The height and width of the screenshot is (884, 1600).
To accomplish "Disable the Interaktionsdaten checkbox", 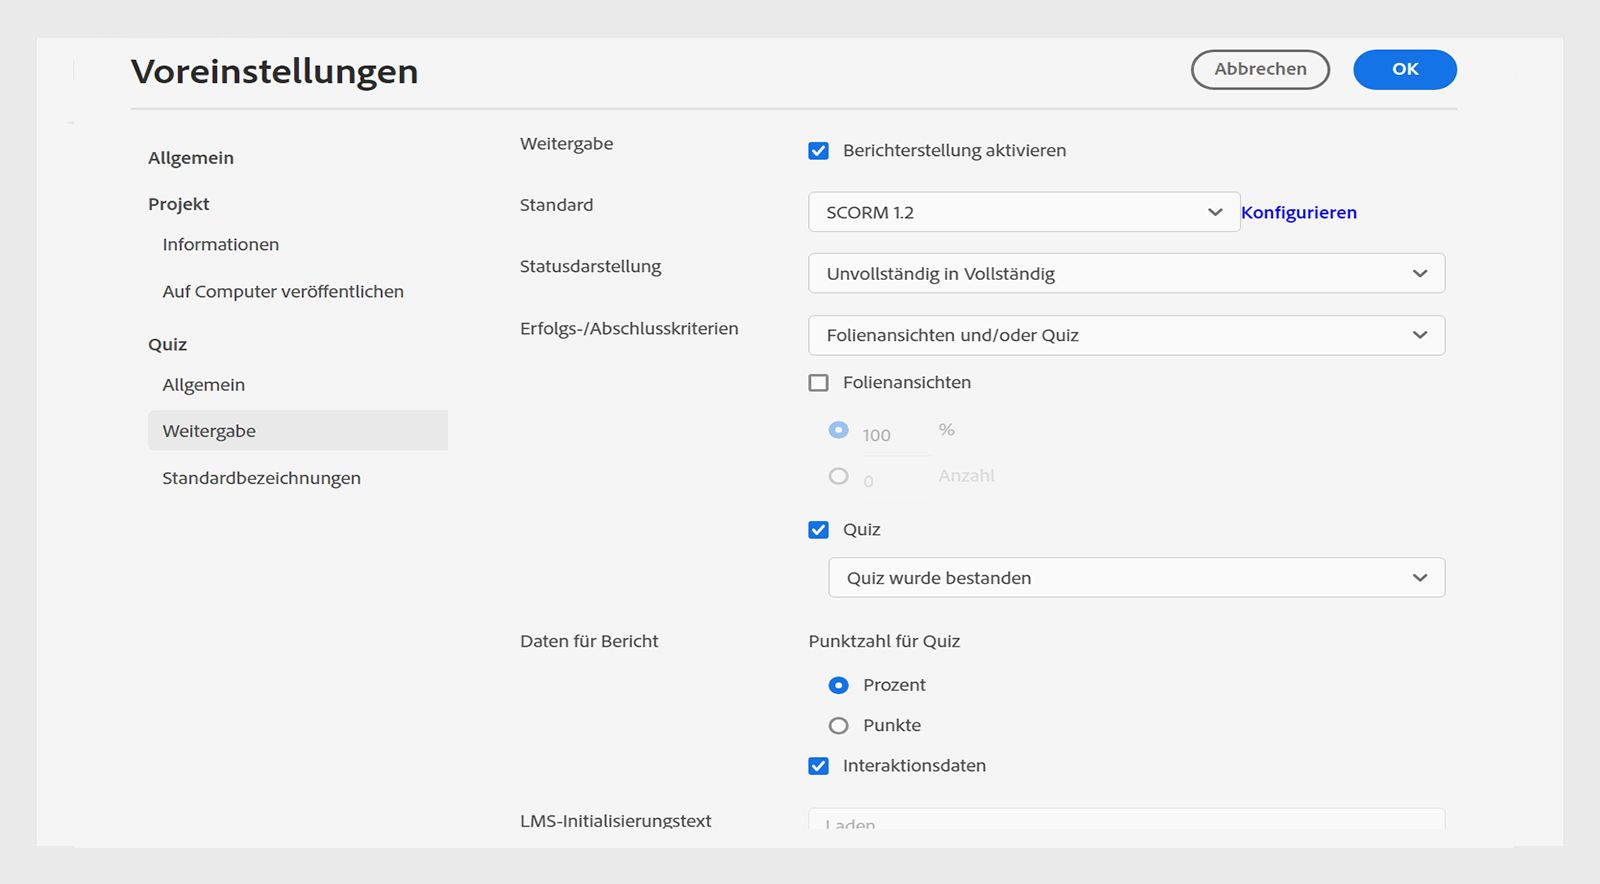I will point(818,766).
